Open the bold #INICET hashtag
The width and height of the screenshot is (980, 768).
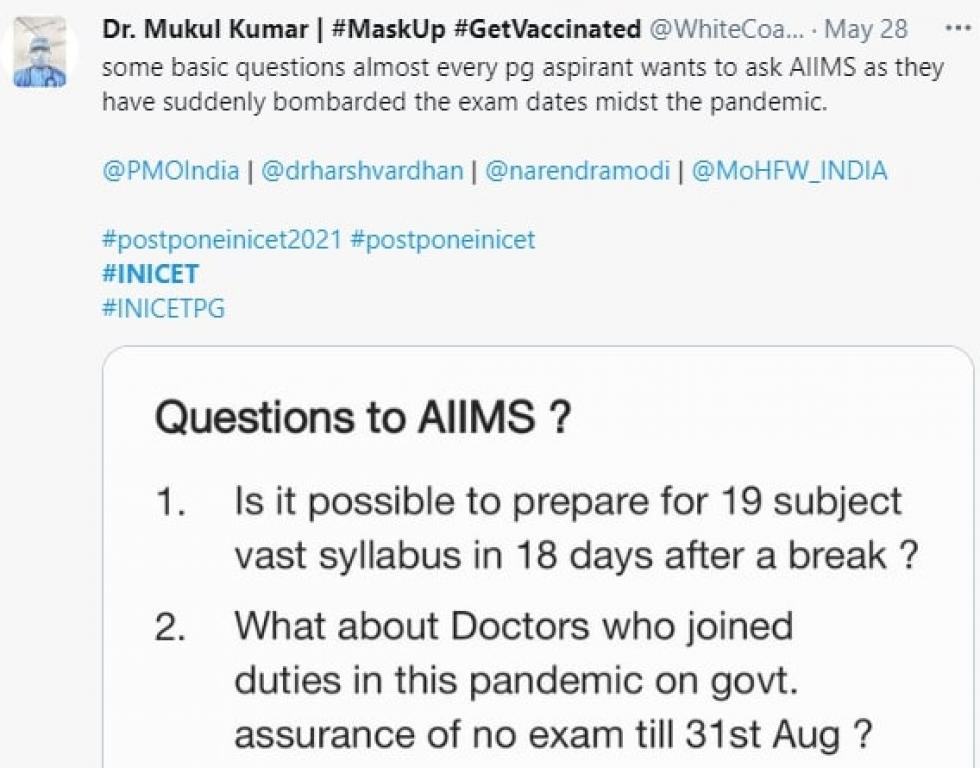point(150,274)
